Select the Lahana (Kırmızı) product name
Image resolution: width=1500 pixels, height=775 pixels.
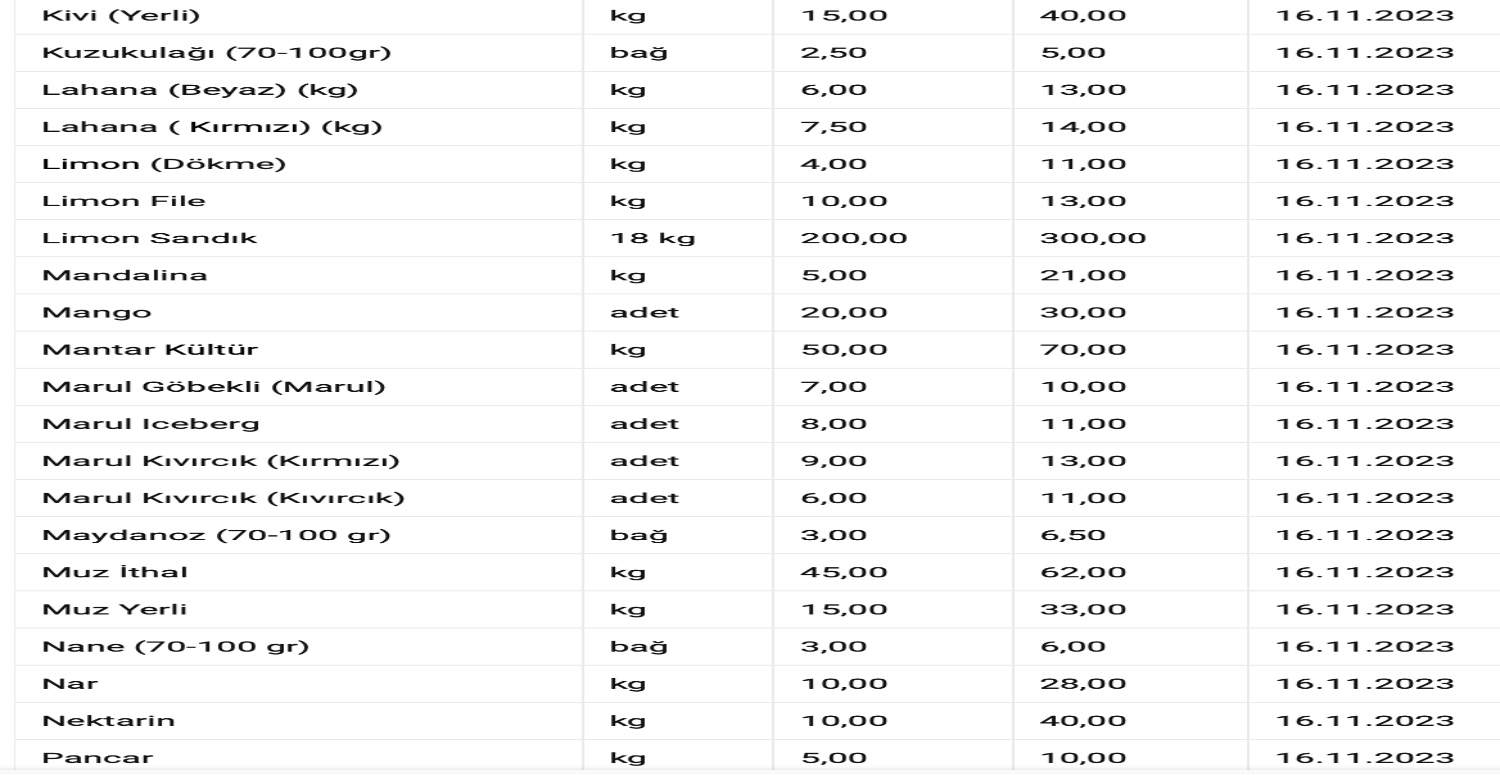coord(212,128)
